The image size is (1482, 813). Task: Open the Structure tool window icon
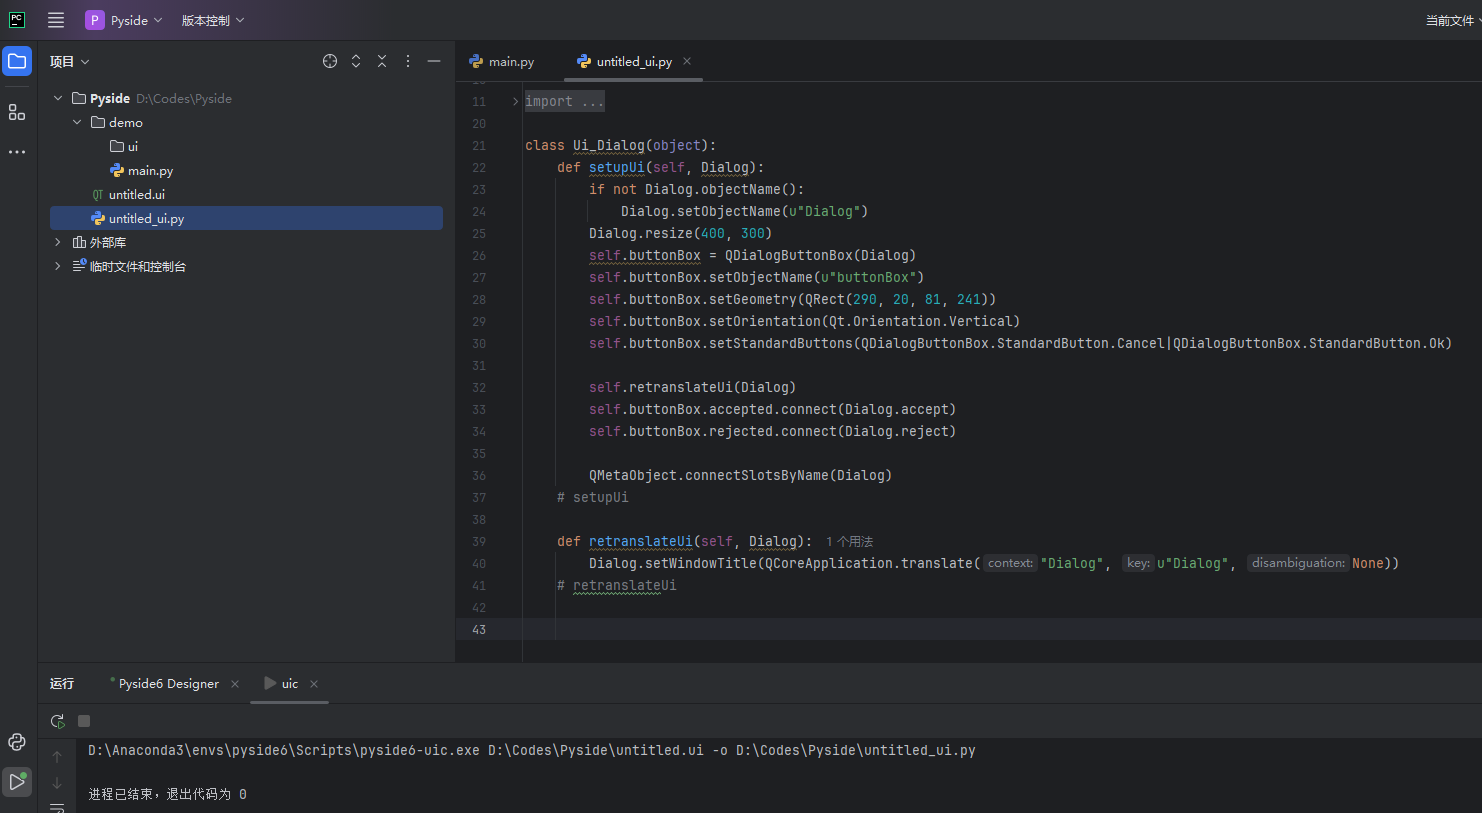[x=17, y=112]
